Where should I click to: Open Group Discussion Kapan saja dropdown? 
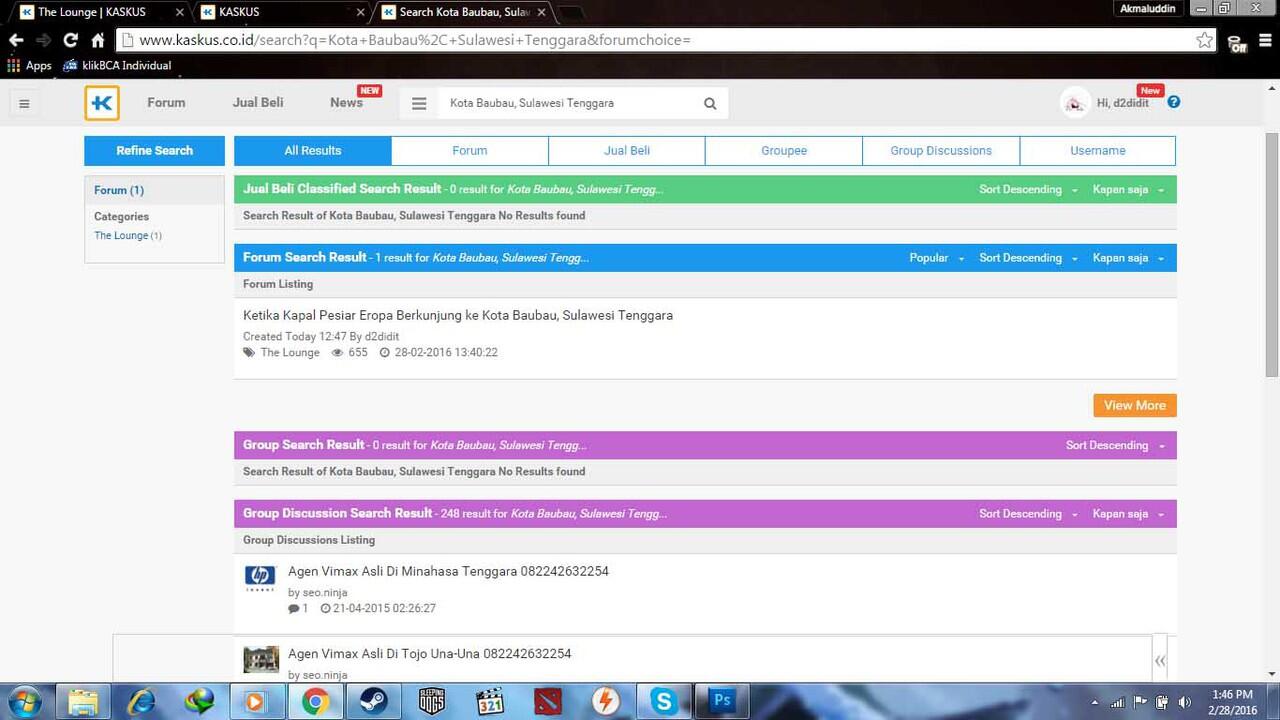click(x=1128, y=513)
